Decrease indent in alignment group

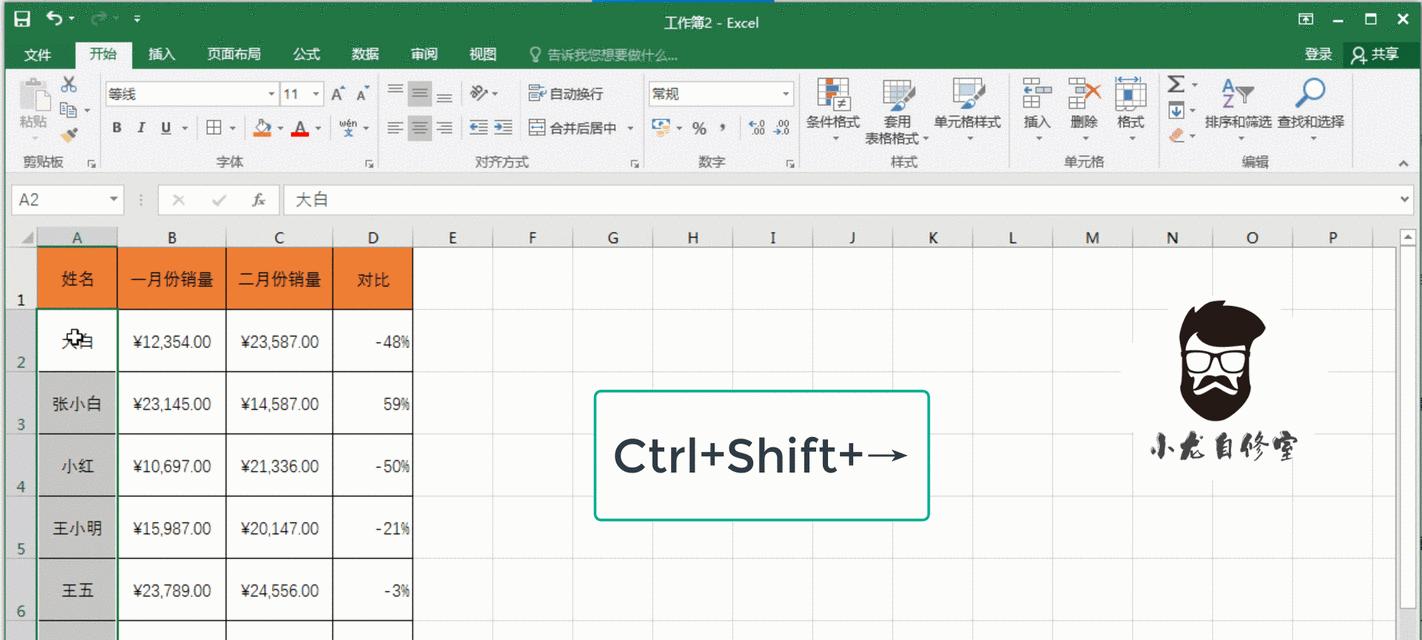coord(479,128)
